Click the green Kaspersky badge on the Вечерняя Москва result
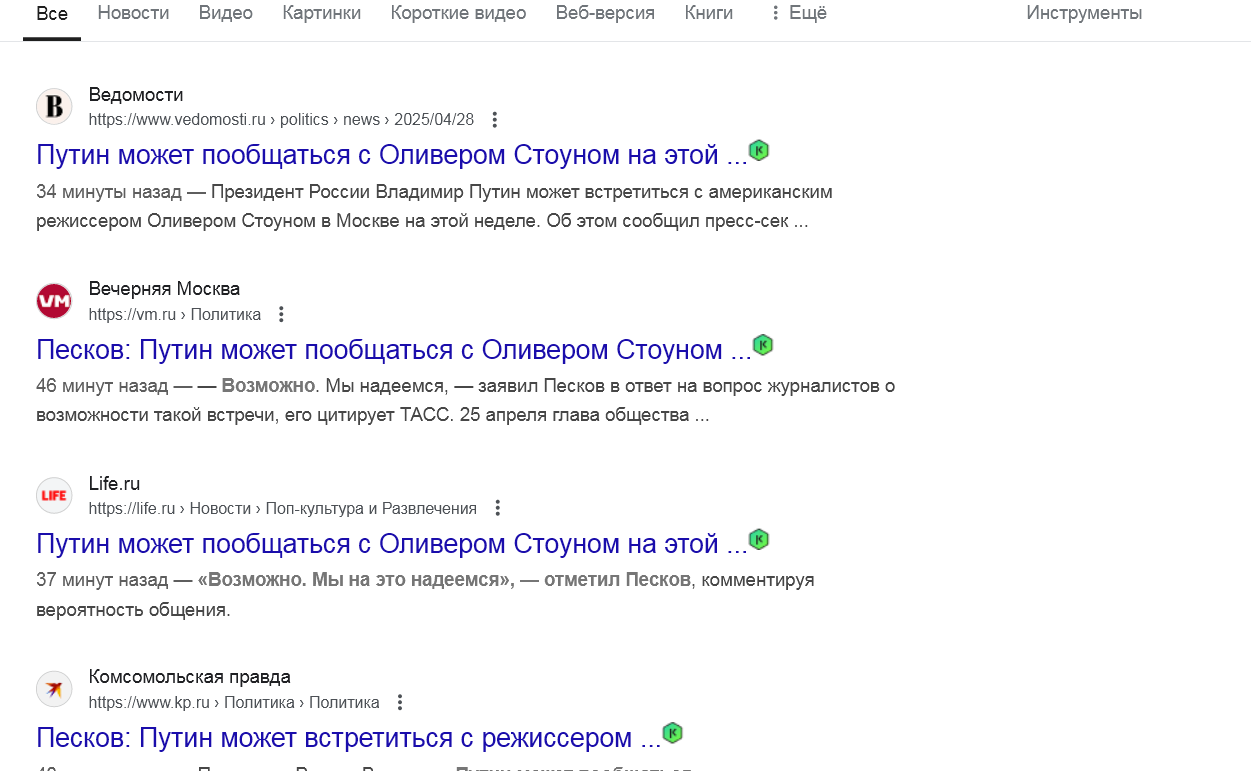The height and width of the screenshot is (773, 1253). tap(763, 345)
